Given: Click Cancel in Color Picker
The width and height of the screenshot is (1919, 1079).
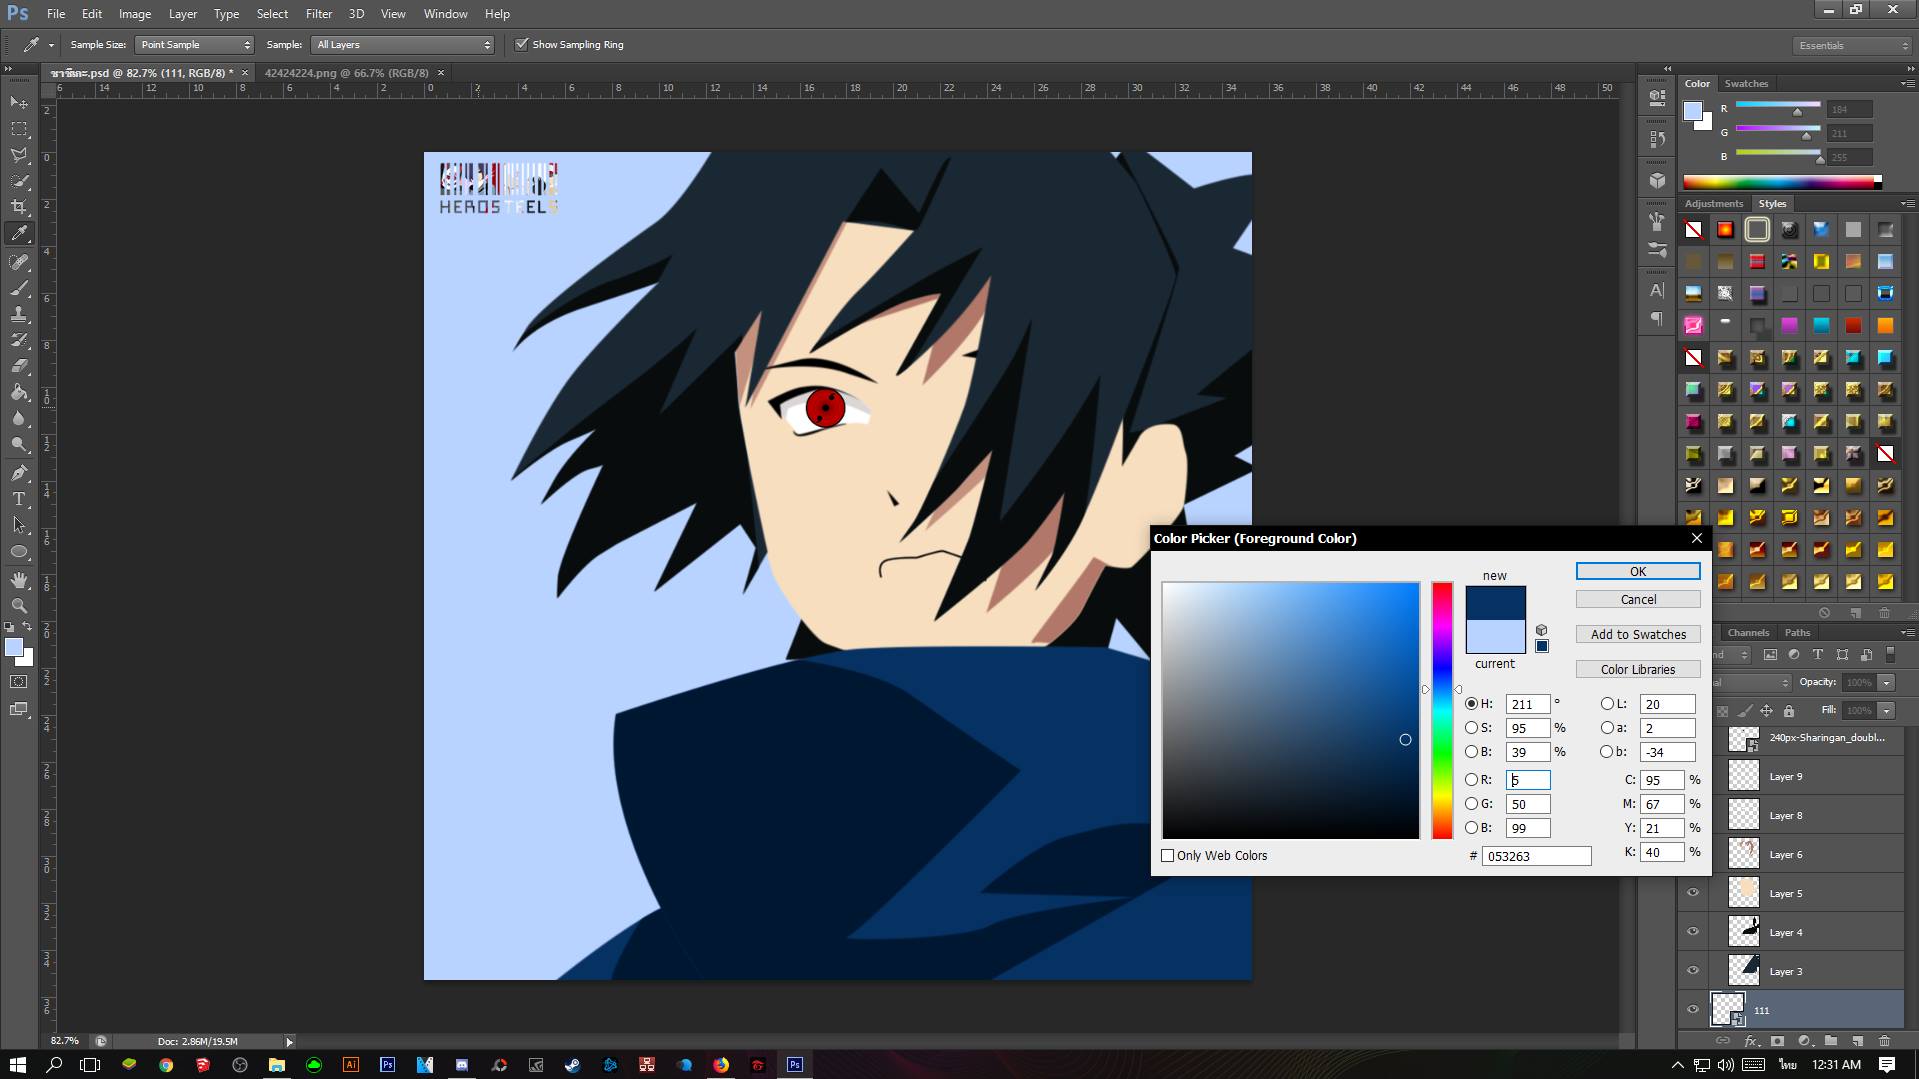Looking at the screenshot, I should (x=1638, y=600).
